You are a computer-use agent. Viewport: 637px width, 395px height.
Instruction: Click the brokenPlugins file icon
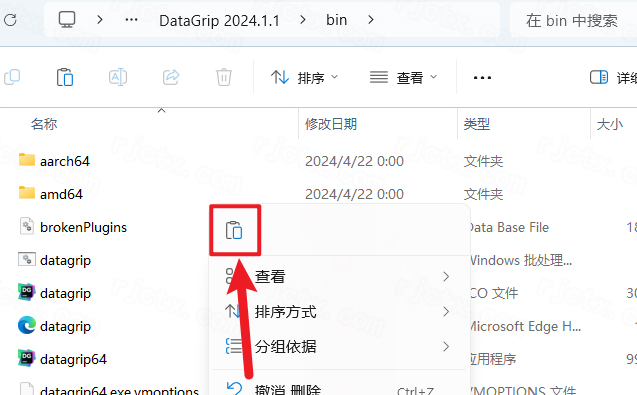[27, 226]
